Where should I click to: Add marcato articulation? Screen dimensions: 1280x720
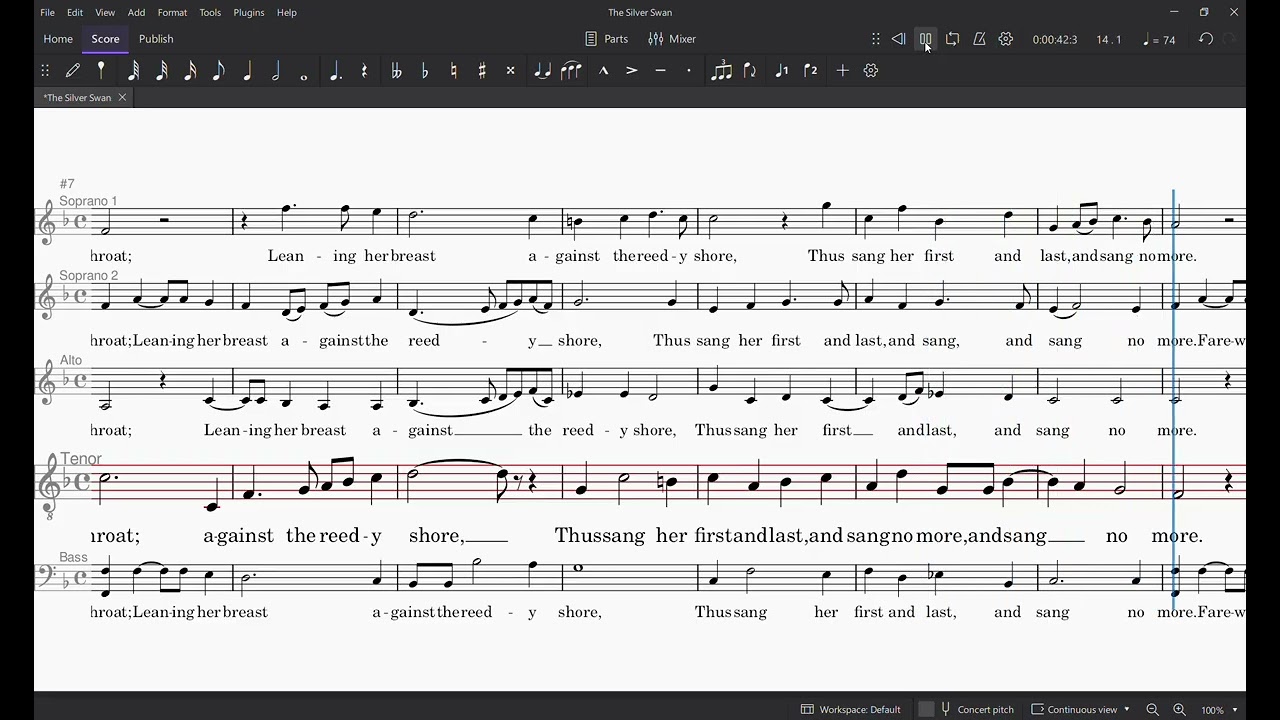pyautogui.click(x=603, y=71)
